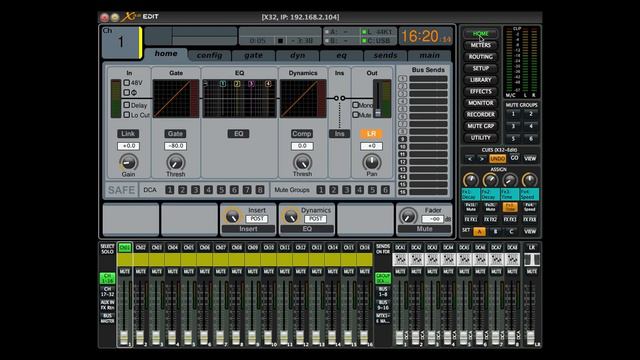Open the dyn tab
The width and height of the screenshot is (640, 360).
coord(298,55)
